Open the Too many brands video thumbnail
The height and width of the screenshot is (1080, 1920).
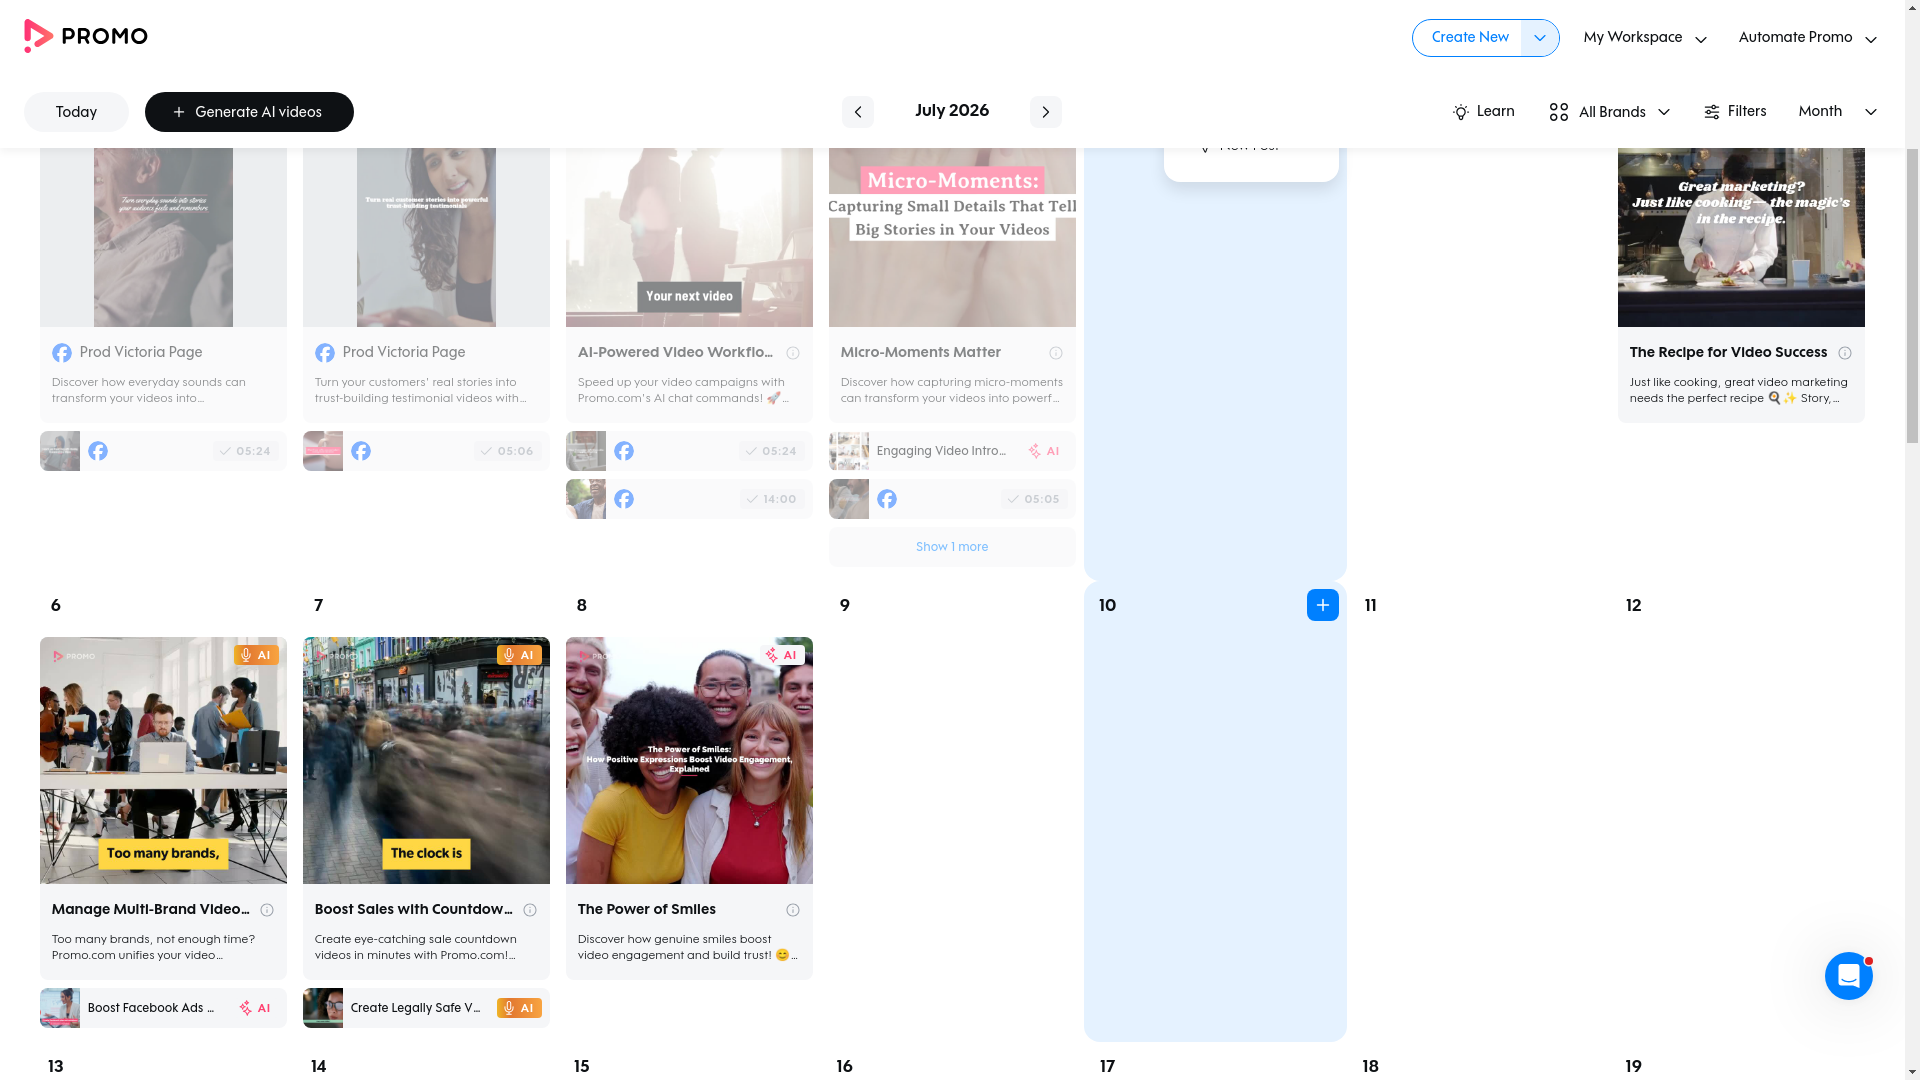[x=163, y=760]
